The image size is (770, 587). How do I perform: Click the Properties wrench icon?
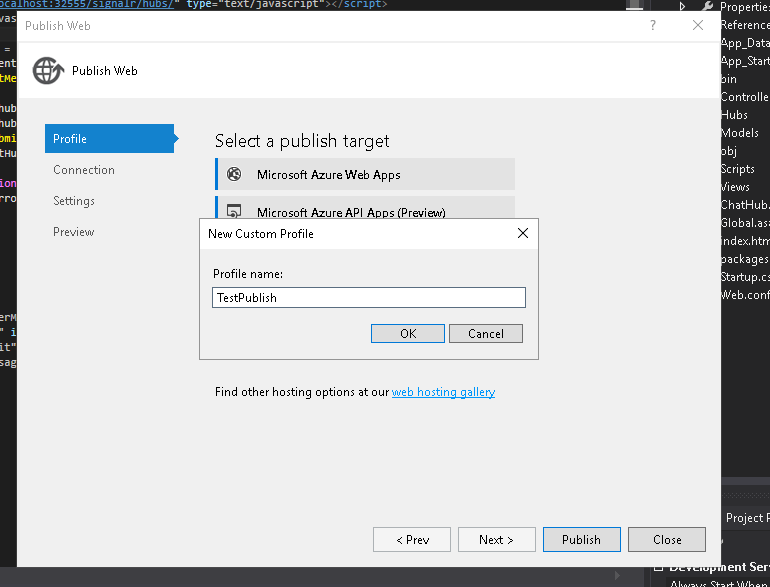pyautogui.click(x=708, y=6)
